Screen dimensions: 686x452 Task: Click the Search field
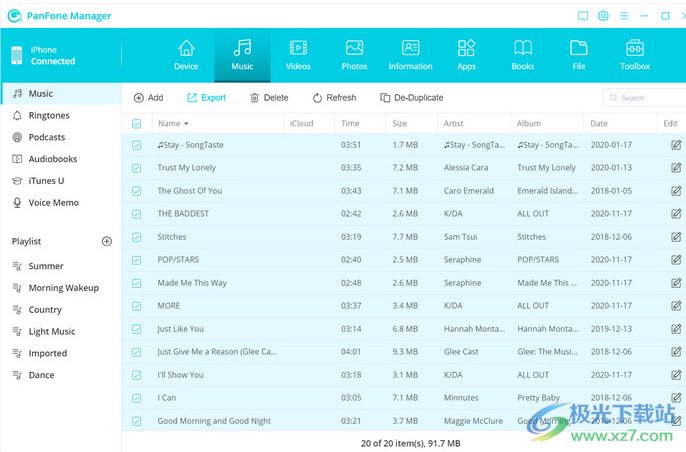pyautogui.click(x=644, y=98)
